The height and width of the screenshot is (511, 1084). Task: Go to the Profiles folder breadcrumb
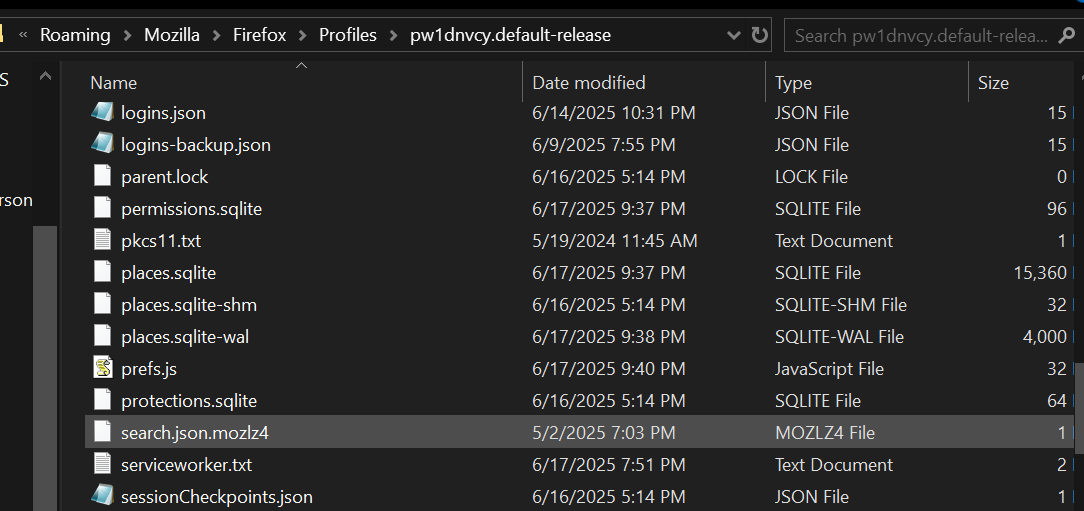point(348,35)
